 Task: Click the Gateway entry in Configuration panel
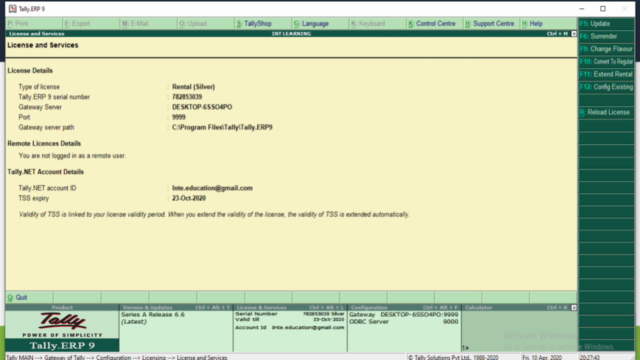coord(404,315)
